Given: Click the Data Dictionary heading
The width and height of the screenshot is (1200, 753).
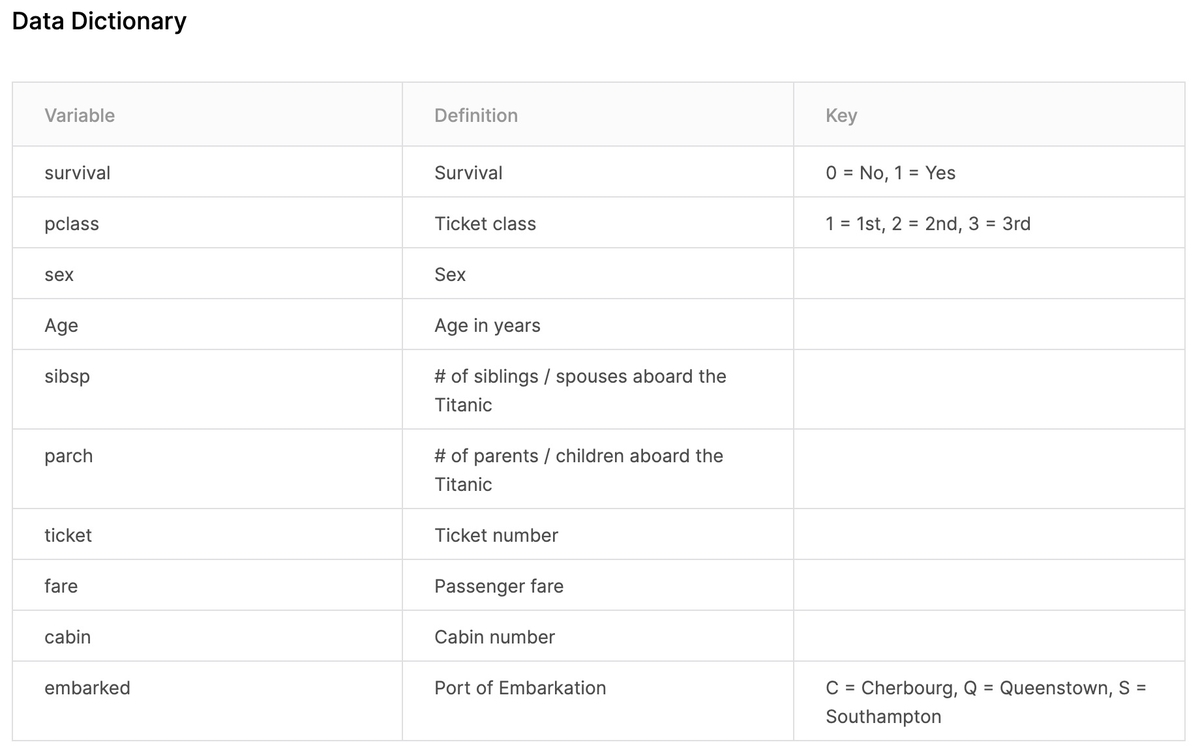Looking at the screenshot, I should coord(99,21).
